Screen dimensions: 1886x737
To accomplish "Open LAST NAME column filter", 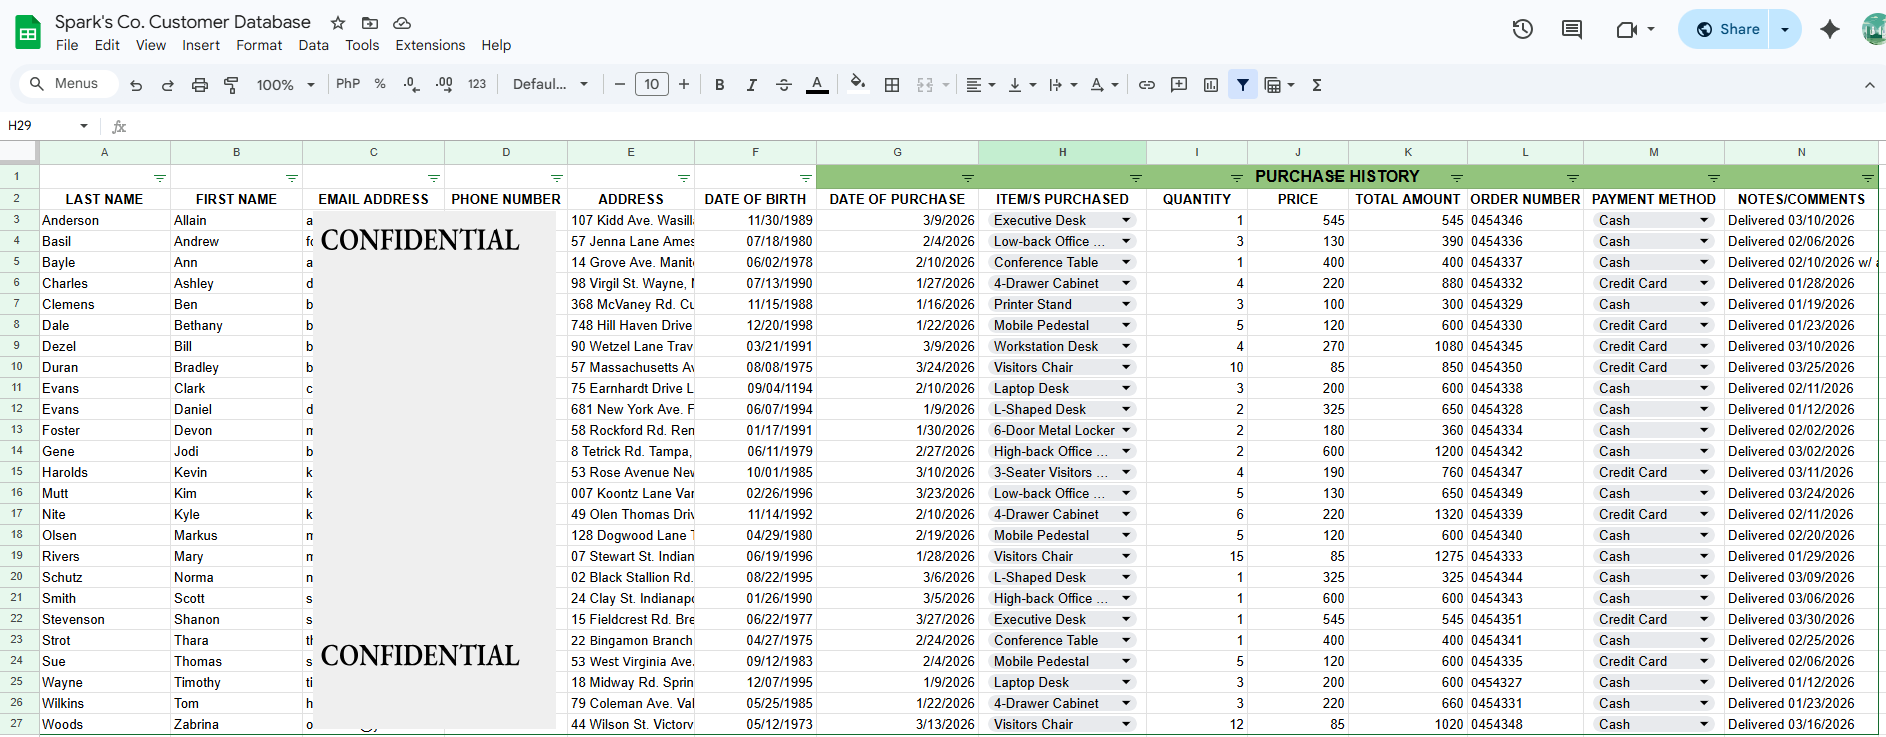I will (x=160, y=178).
